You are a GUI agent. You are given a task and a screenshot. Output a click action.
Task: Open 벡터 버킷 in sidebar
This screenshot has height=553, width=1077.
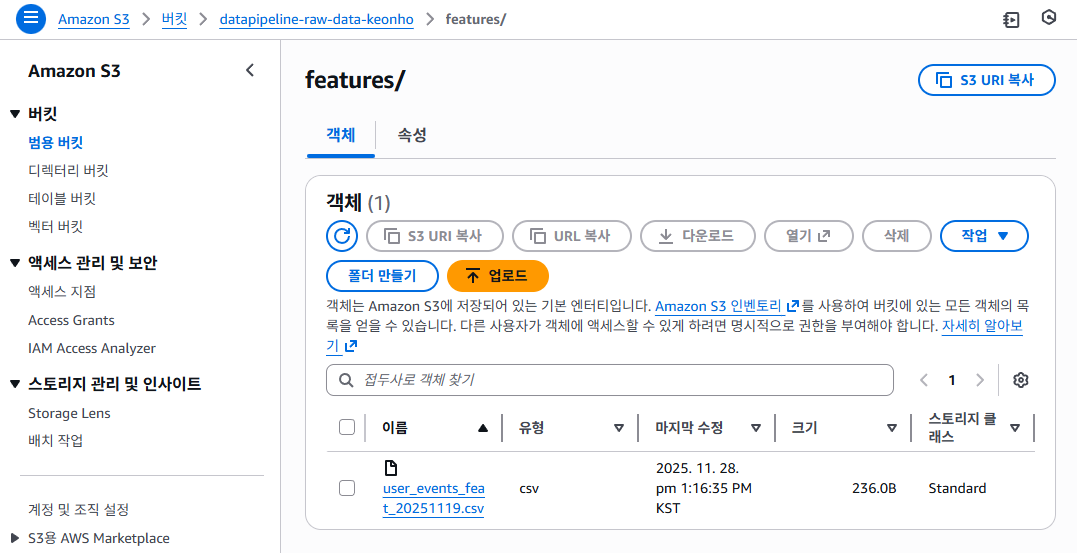56,226
